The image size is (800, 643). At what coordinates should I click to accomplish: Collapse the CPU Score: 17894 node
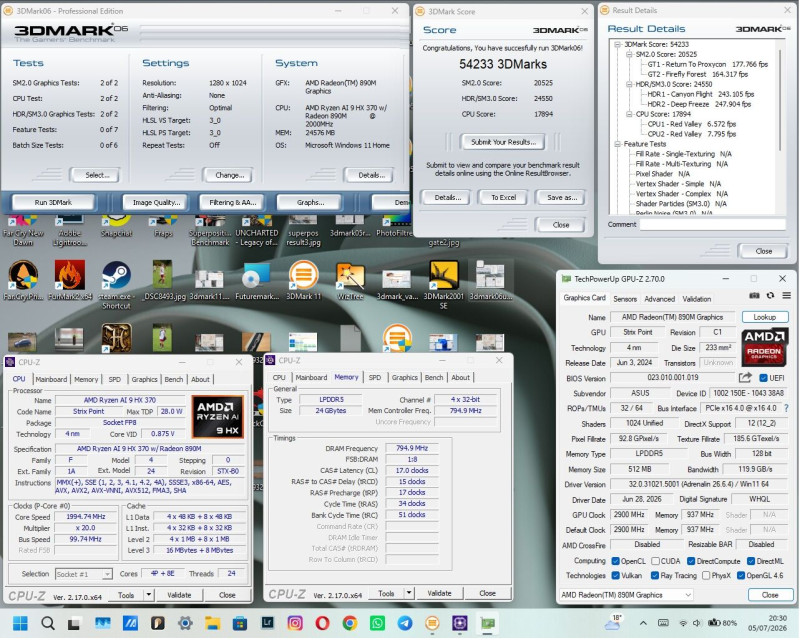coord(629,114)
